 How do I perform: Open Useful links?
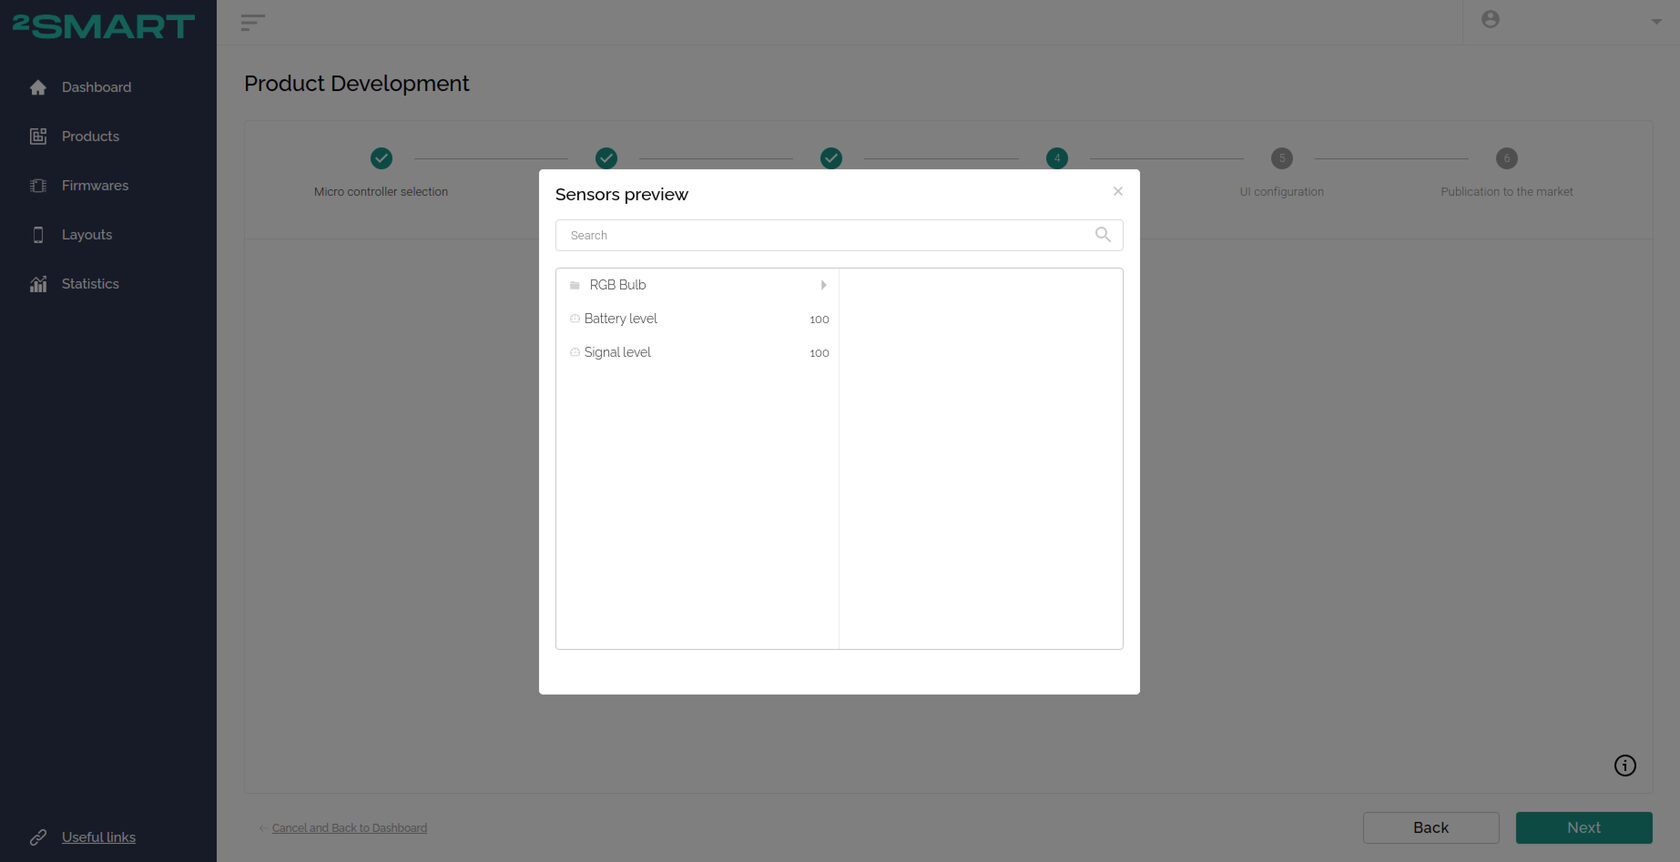[x=99, y=837]
